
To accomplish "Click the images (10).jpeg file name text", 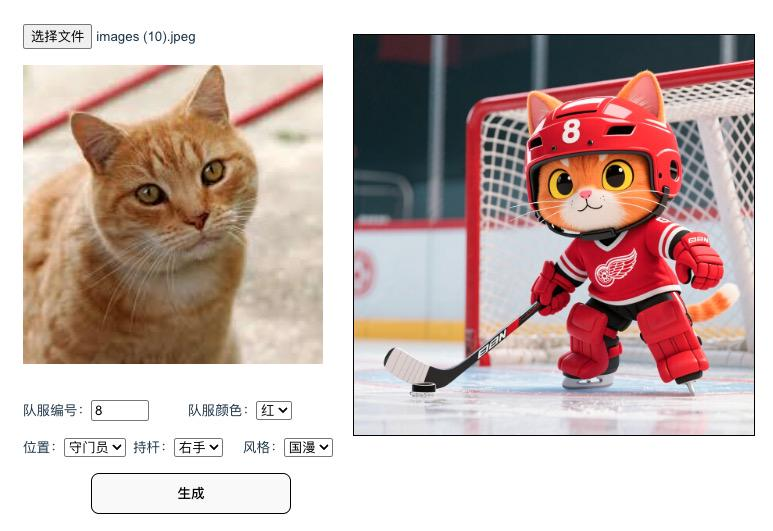I will point(146,37).
